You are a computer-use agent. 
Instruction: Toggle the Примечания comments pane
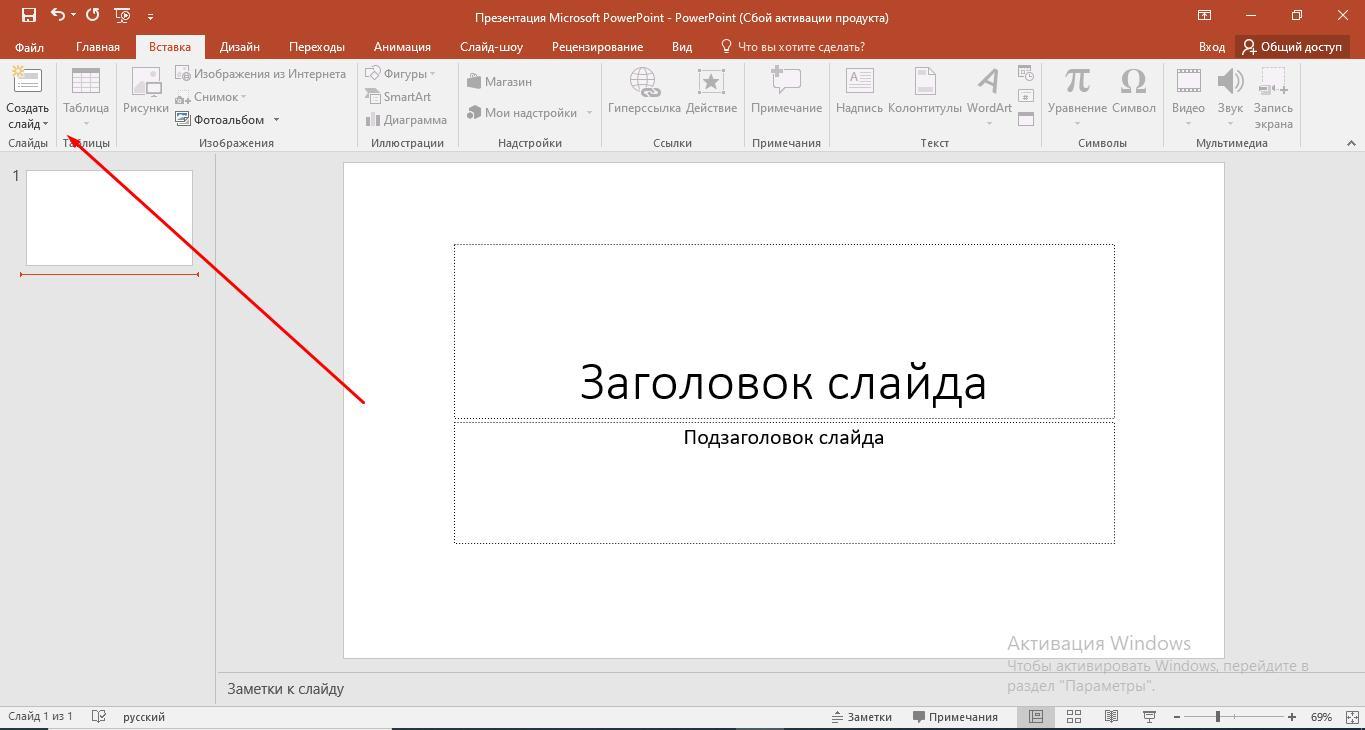[x=955, y=716]
